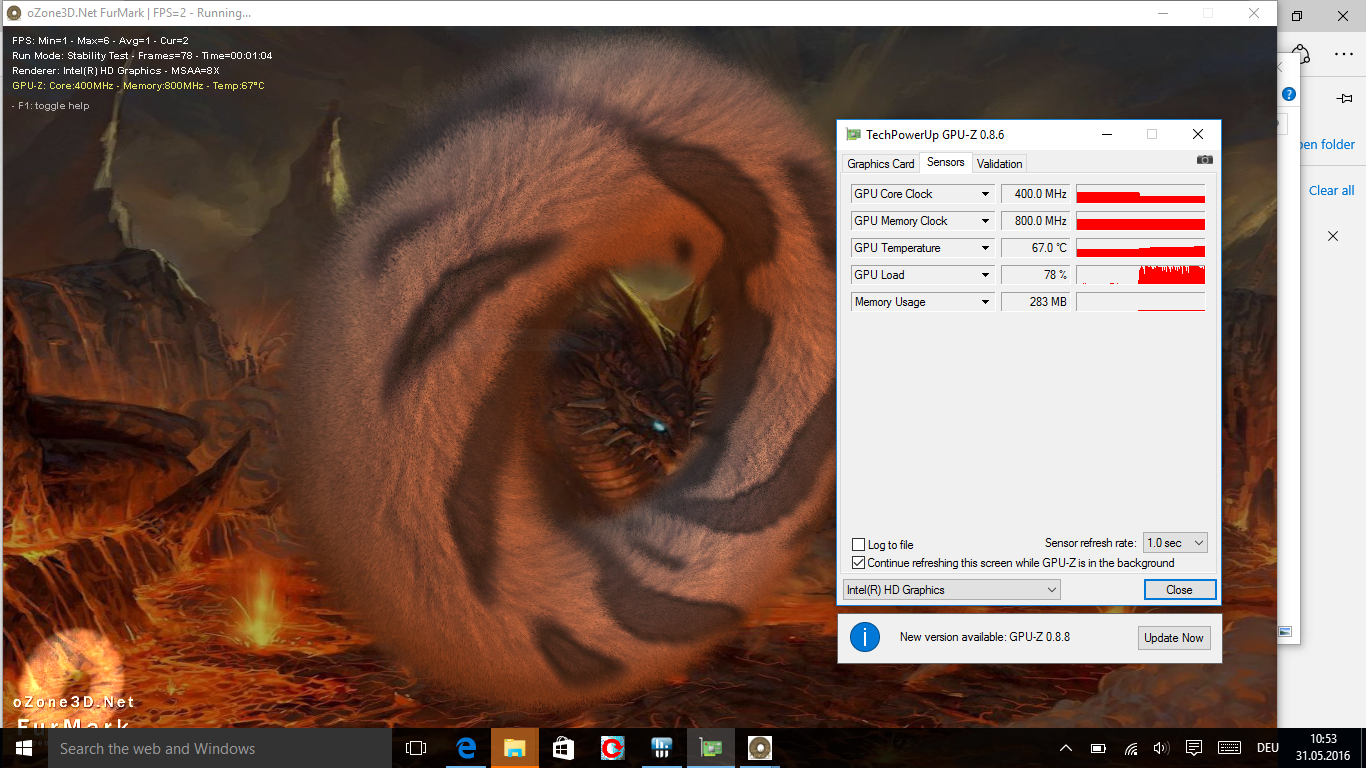
Task: Click the GPU-Z title bar app icon
Action: pos(853,134)
